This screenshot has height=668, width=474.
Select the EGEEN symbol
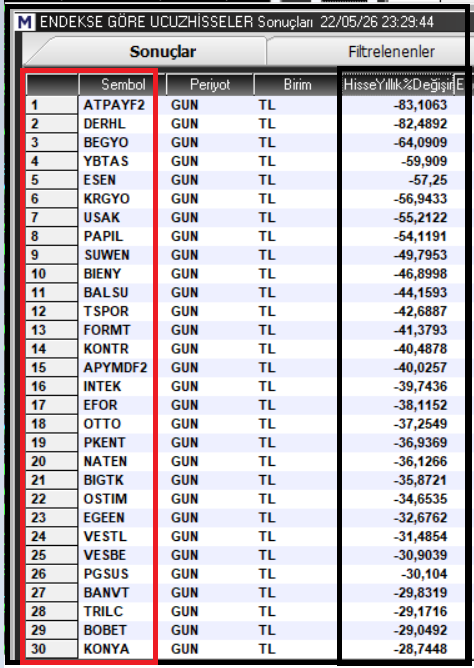tap(104, 517)
